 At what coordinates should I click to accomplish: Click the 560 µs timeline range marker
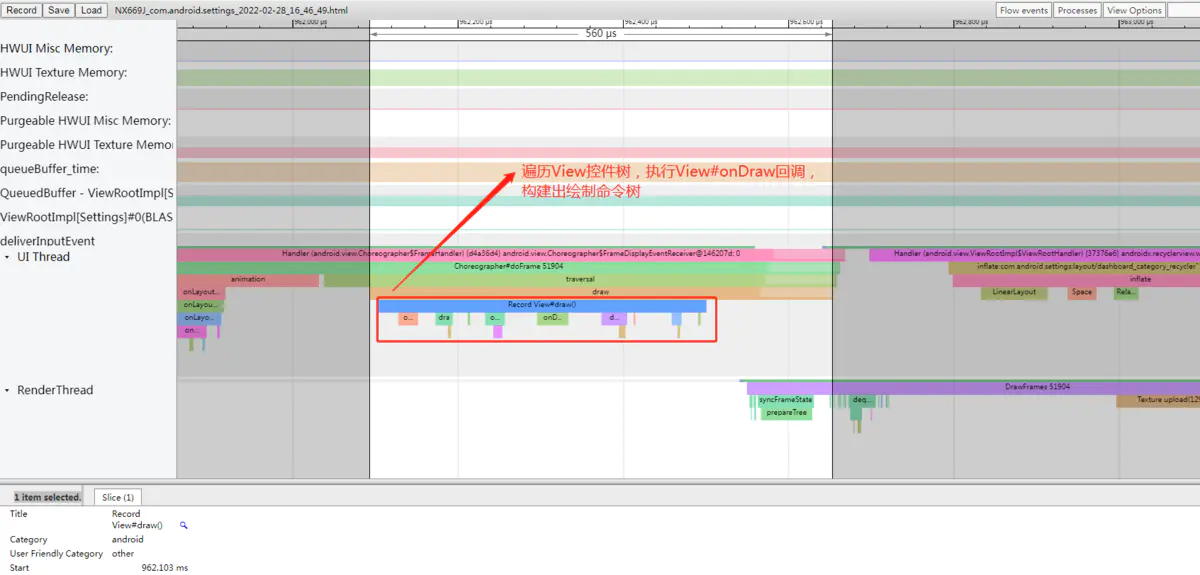600,33
